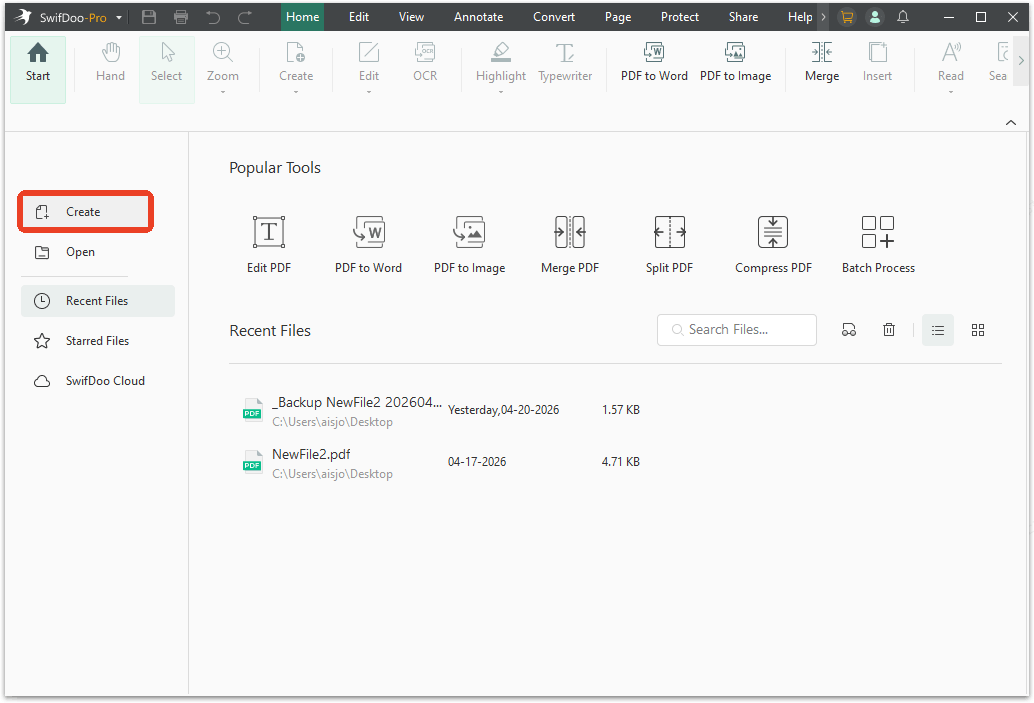Select the Hand tool
Viewport: 1034px width, 703px height.
pyautogui.click(x=110, y=65)
